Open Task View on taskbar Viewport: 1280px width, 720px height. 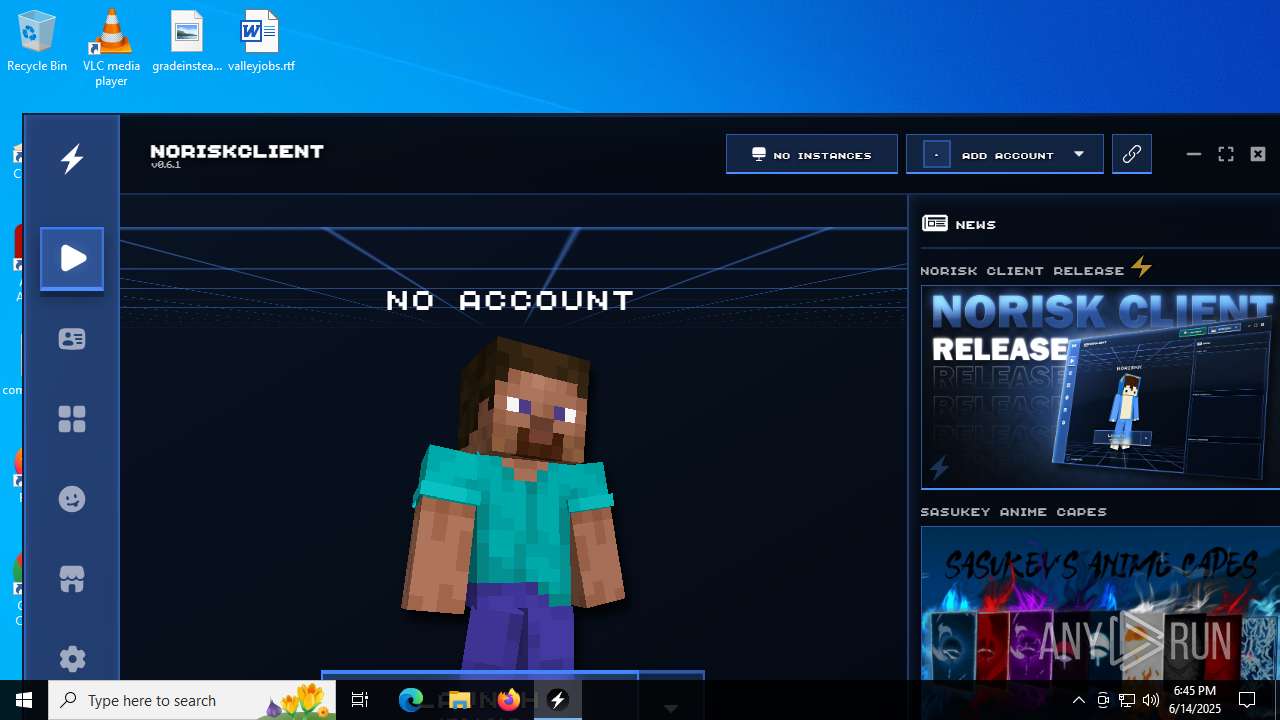point(360,700)
